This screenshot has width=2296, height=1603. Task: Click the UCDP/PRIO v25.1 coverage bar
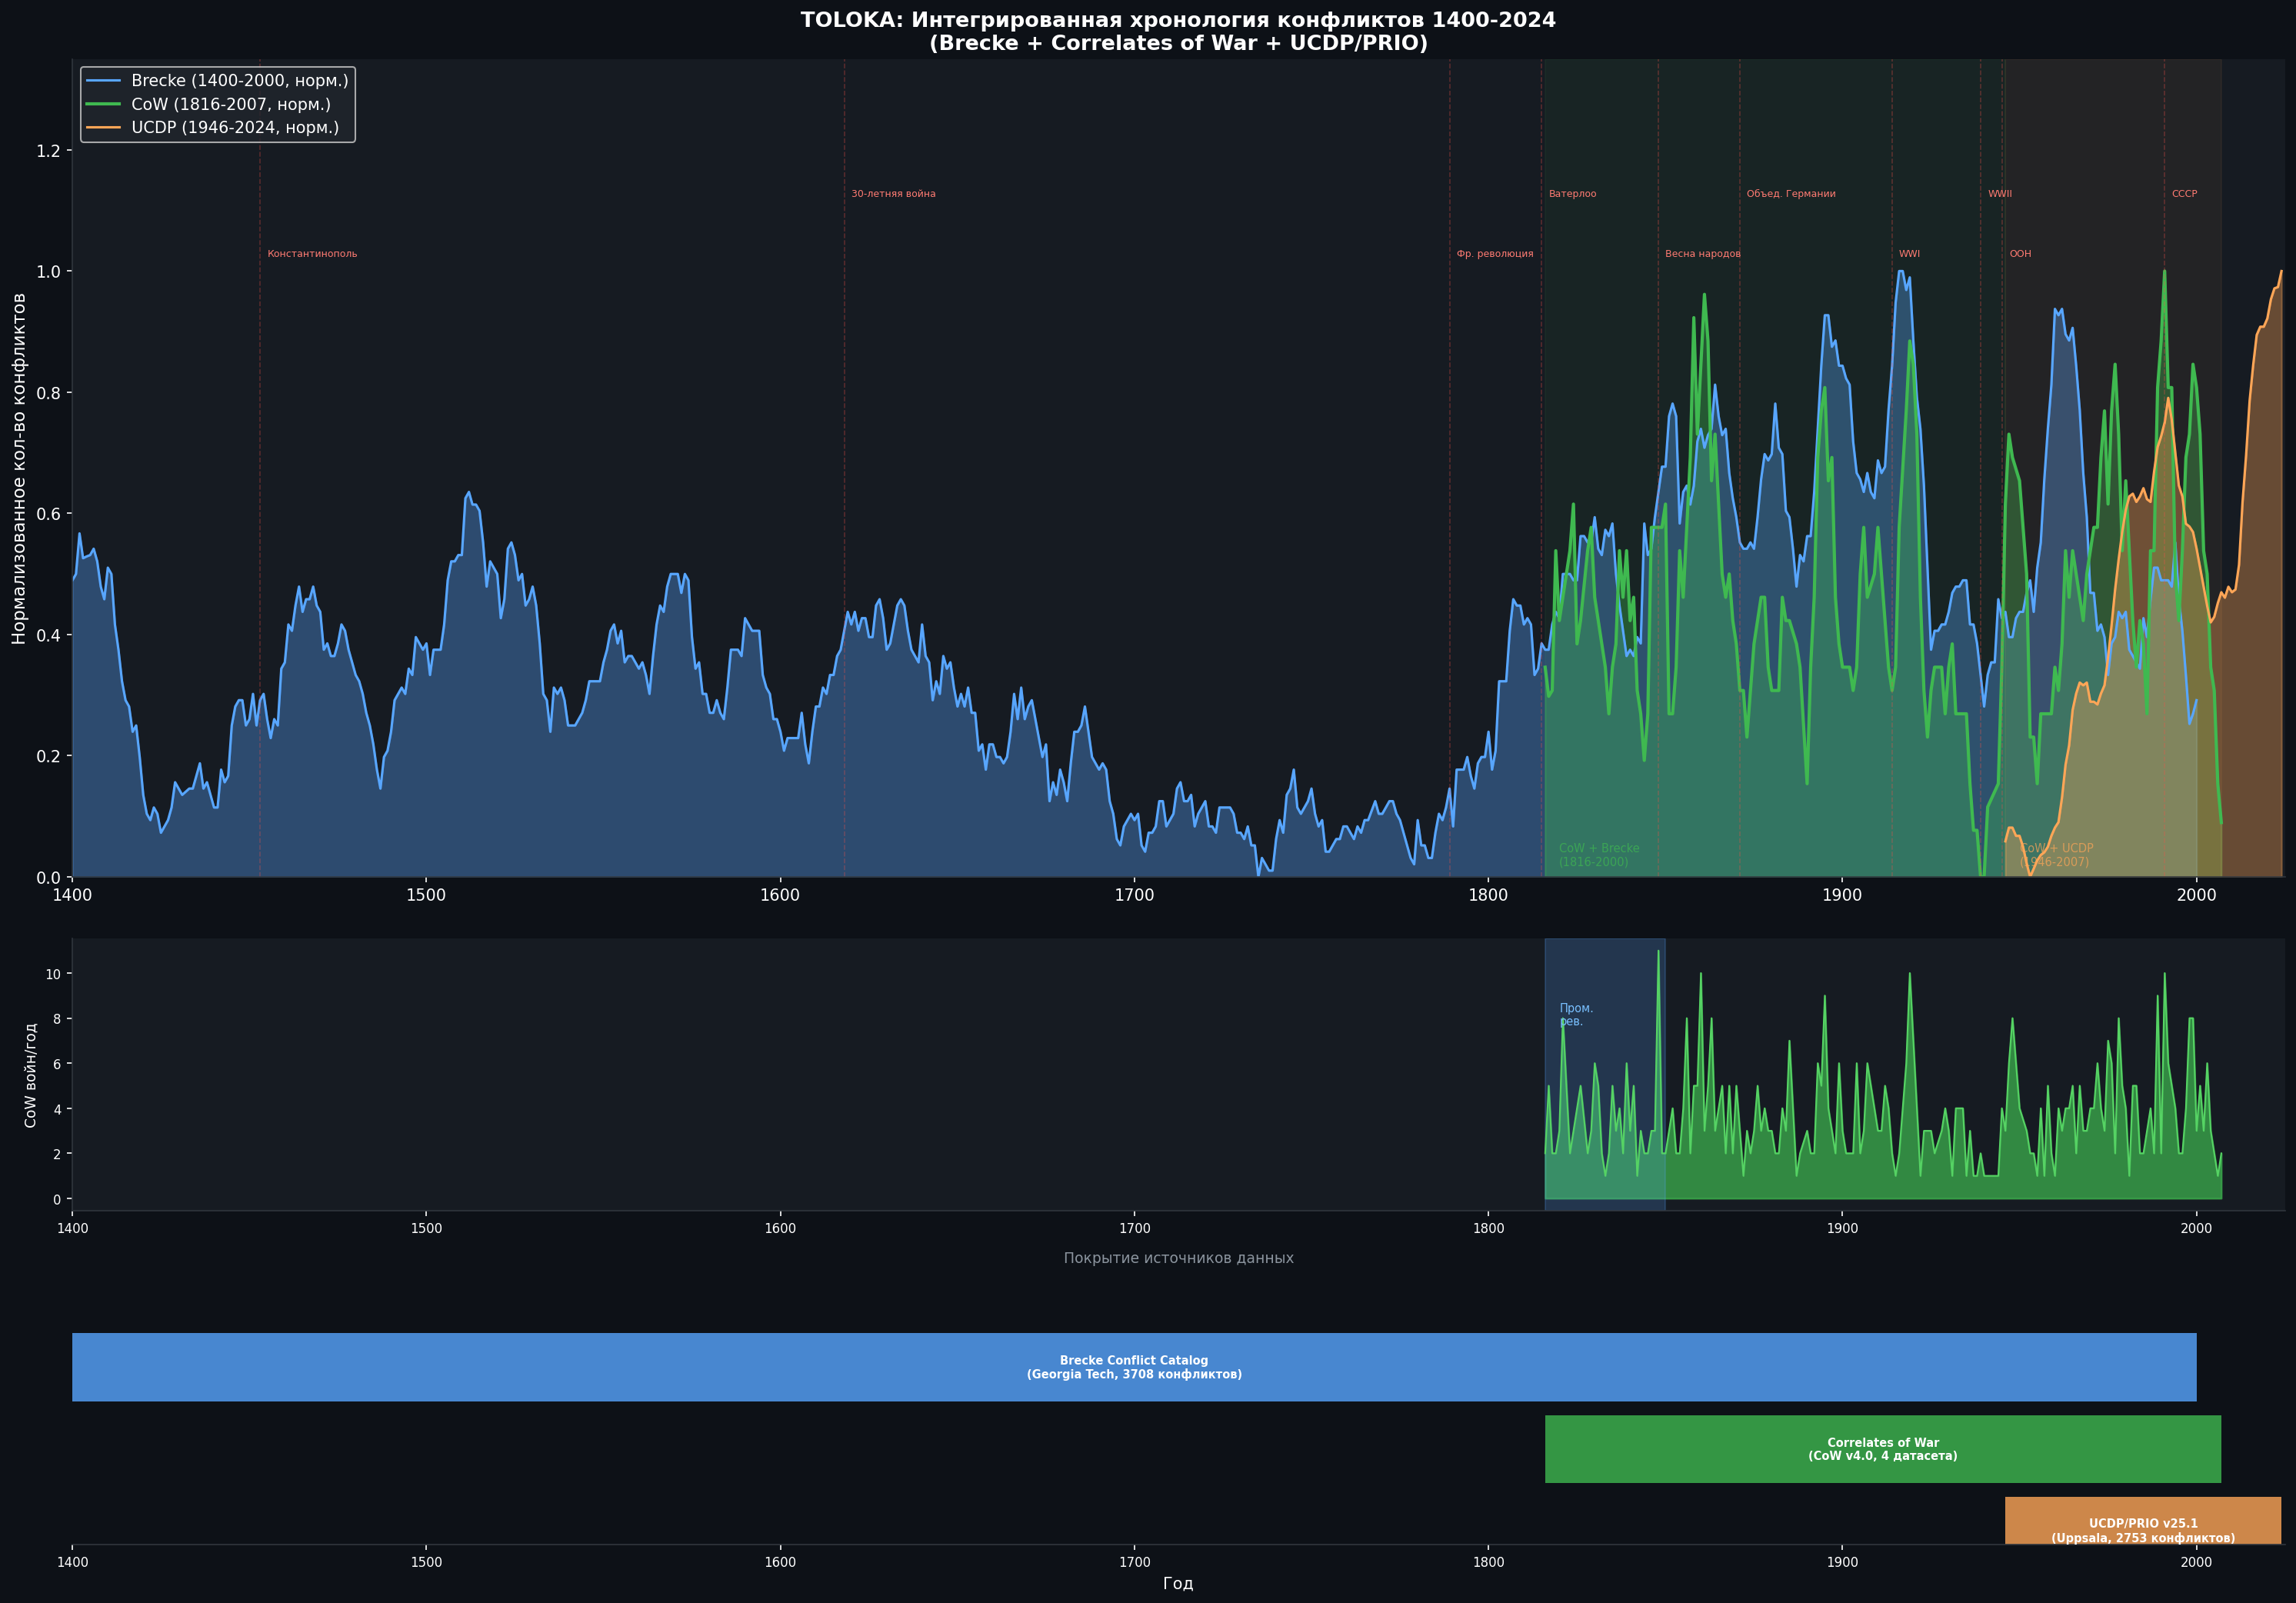[x=2143, y=1521]
